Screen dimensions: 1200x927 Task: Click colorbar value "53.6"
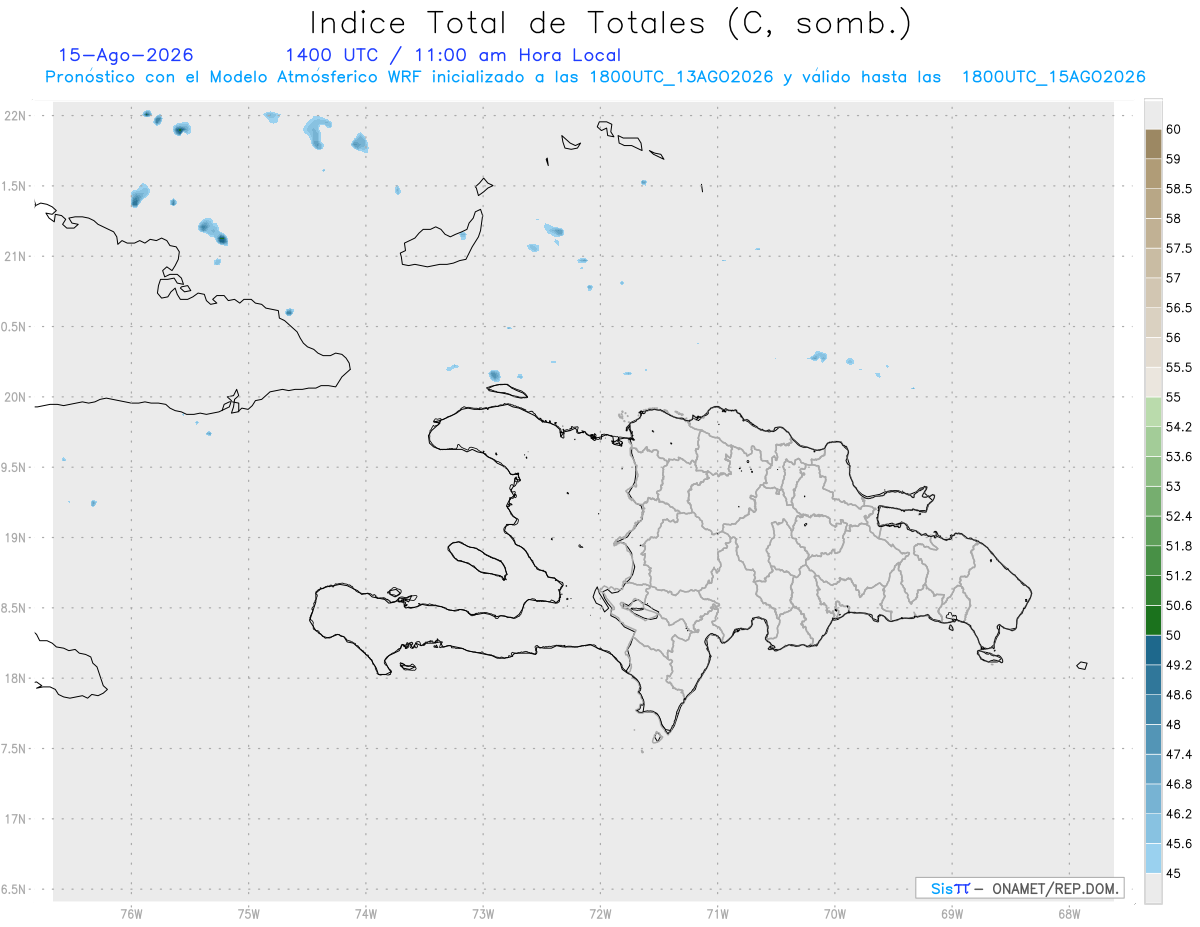click(x=1178, y=457)
